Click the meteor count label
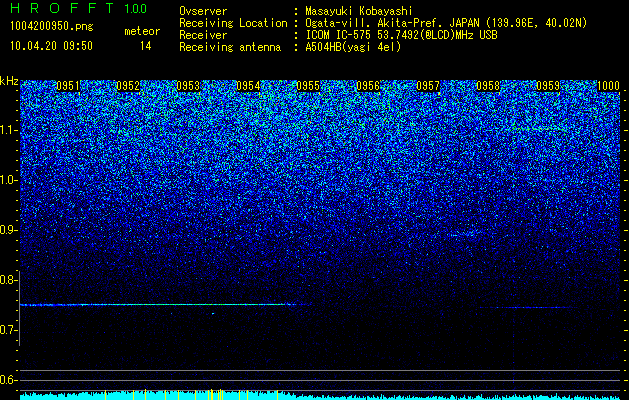The width and height of the screenshot is (629, 400). (x=142, y=31)
